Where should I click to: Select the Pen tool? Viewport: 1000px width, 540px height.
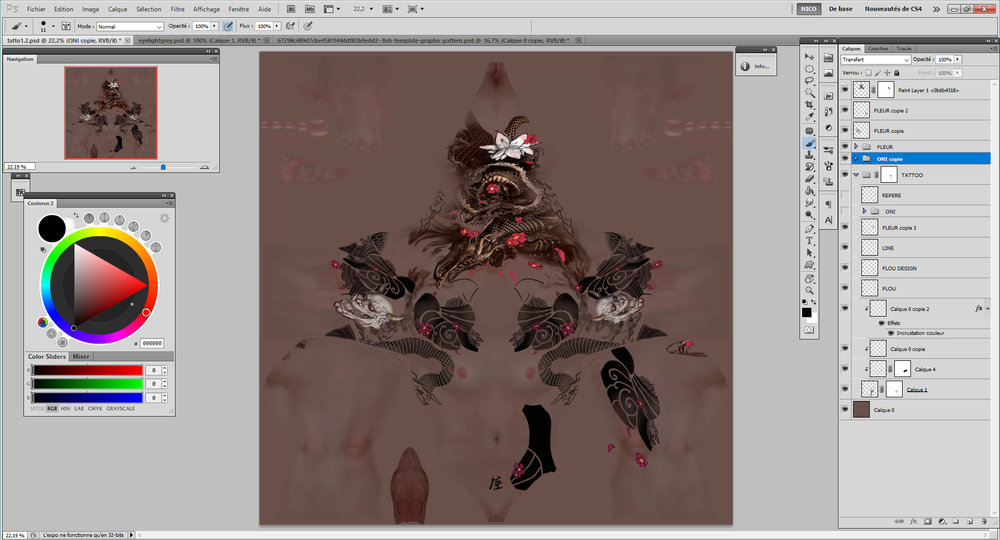coord(809,228)
